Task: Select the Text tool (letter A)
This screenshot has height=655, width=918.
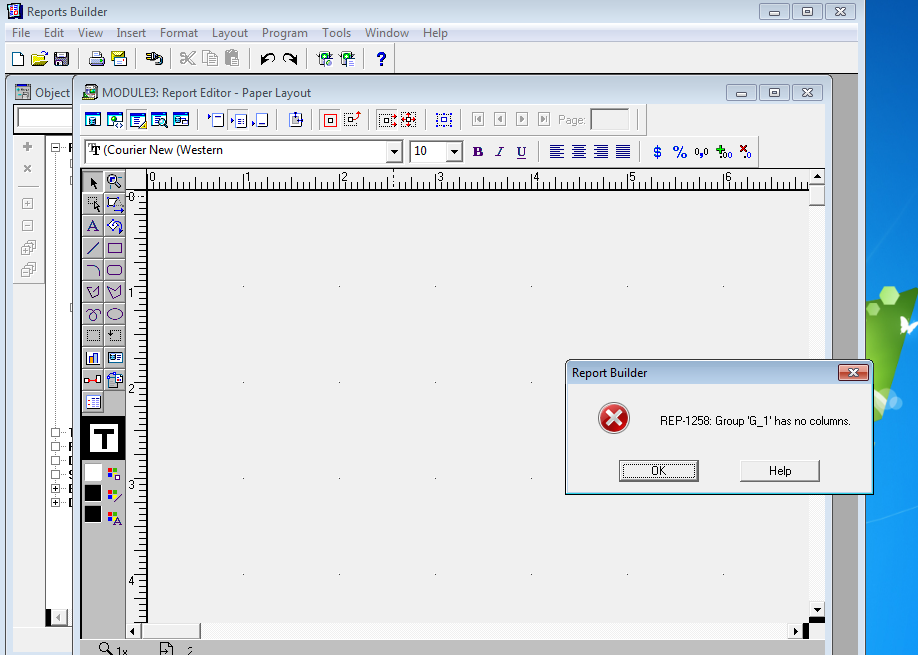Action: pyautogui.click(x=93, y=226)
